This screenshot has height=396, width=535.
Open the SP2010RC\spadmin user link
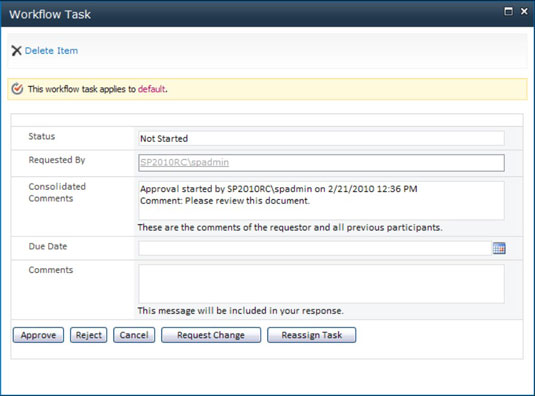(185, 162)
